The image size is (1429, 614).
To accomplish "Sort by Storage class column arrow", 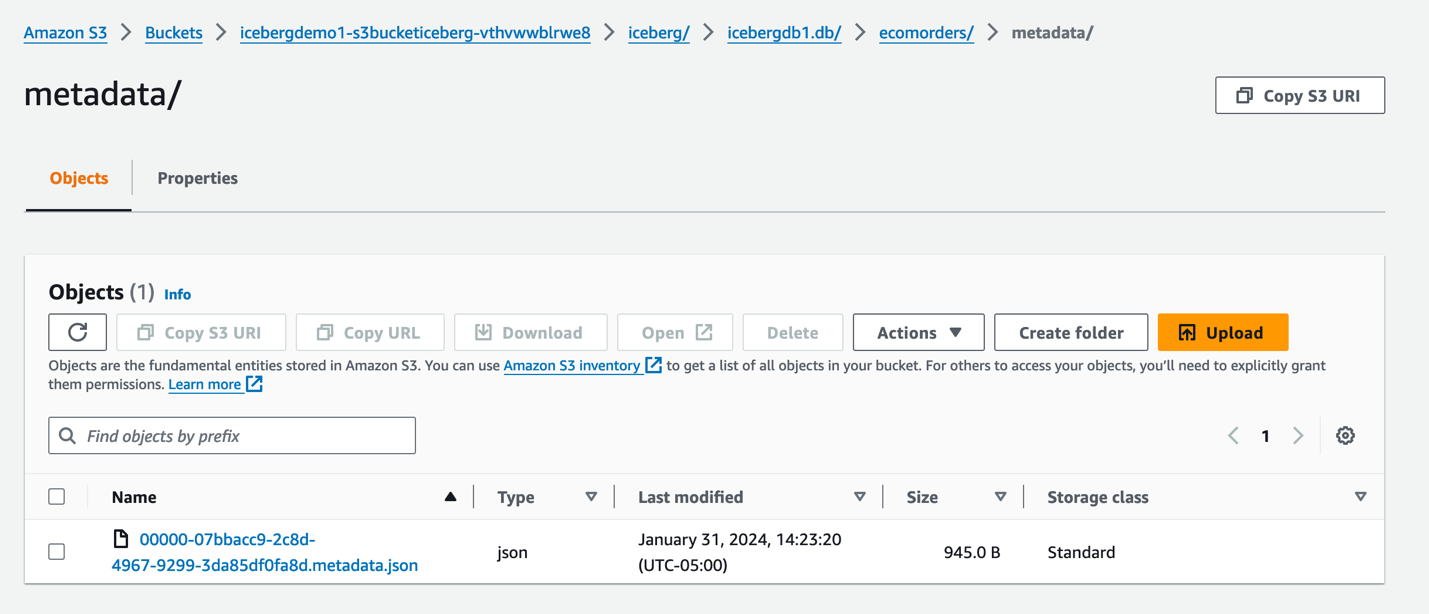I will 1360,496.
